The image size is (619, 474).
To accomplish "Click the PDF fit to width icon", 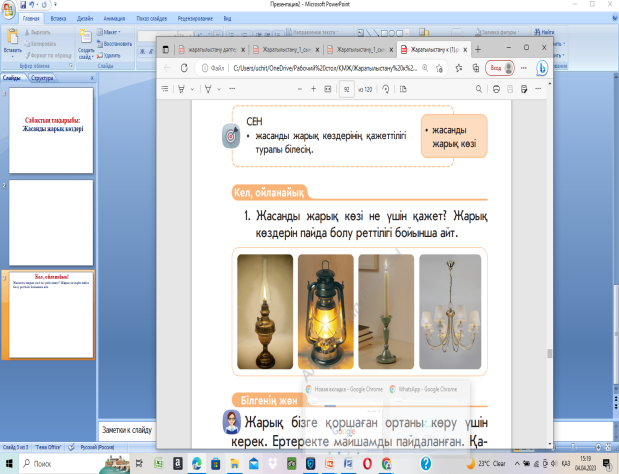I will point(328,89).
